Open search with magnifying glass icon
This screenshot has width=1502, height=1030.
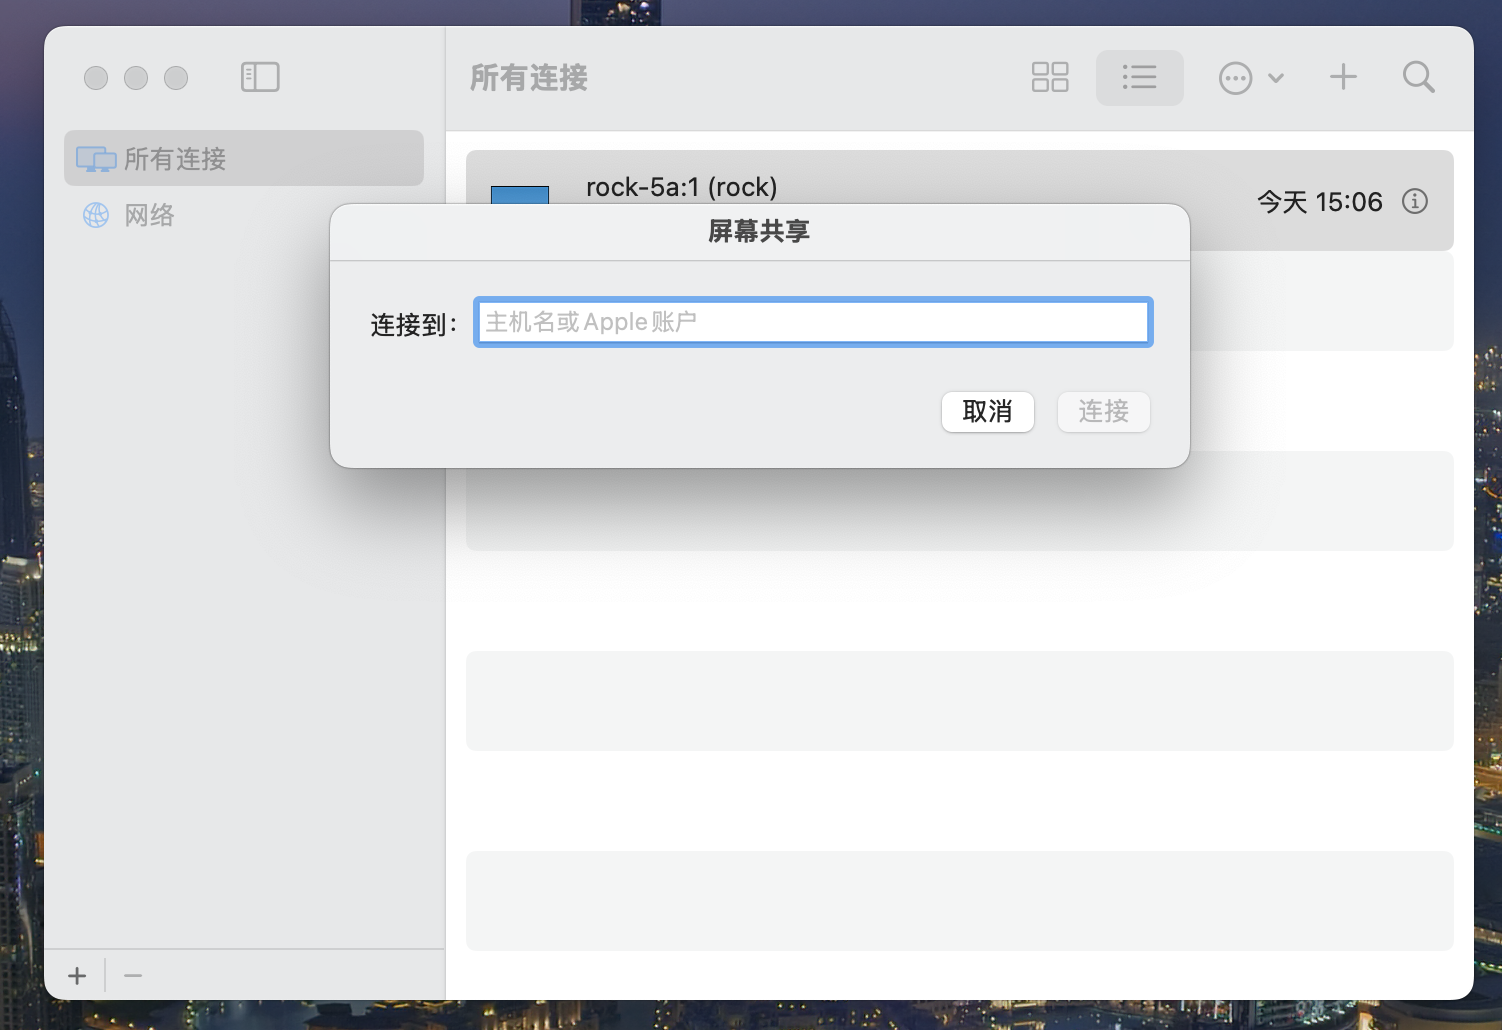pyautogui.click(x=1418, y=77)
